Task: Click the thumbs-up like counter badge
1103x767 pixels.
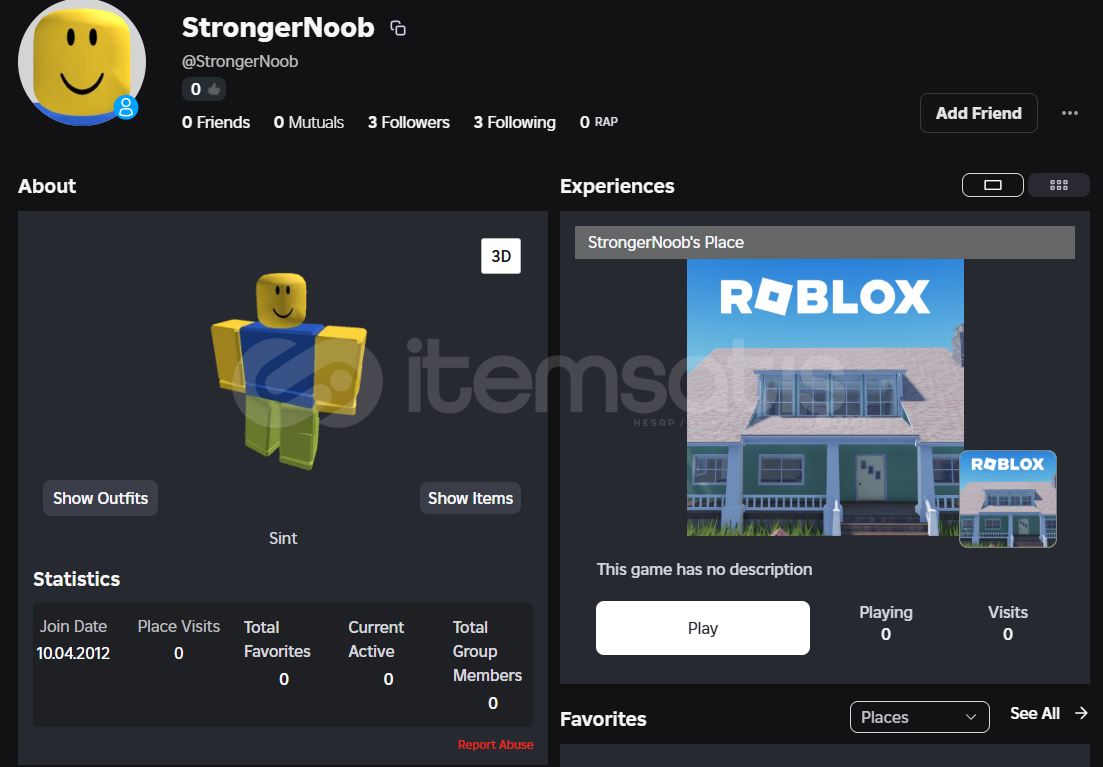Action: click(x=204, y=89)
